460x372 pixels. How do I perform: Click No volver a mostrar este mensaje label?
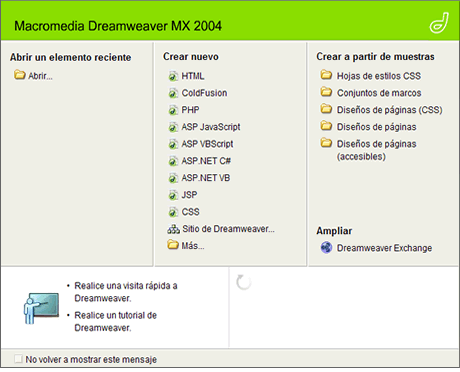point(91,359)
